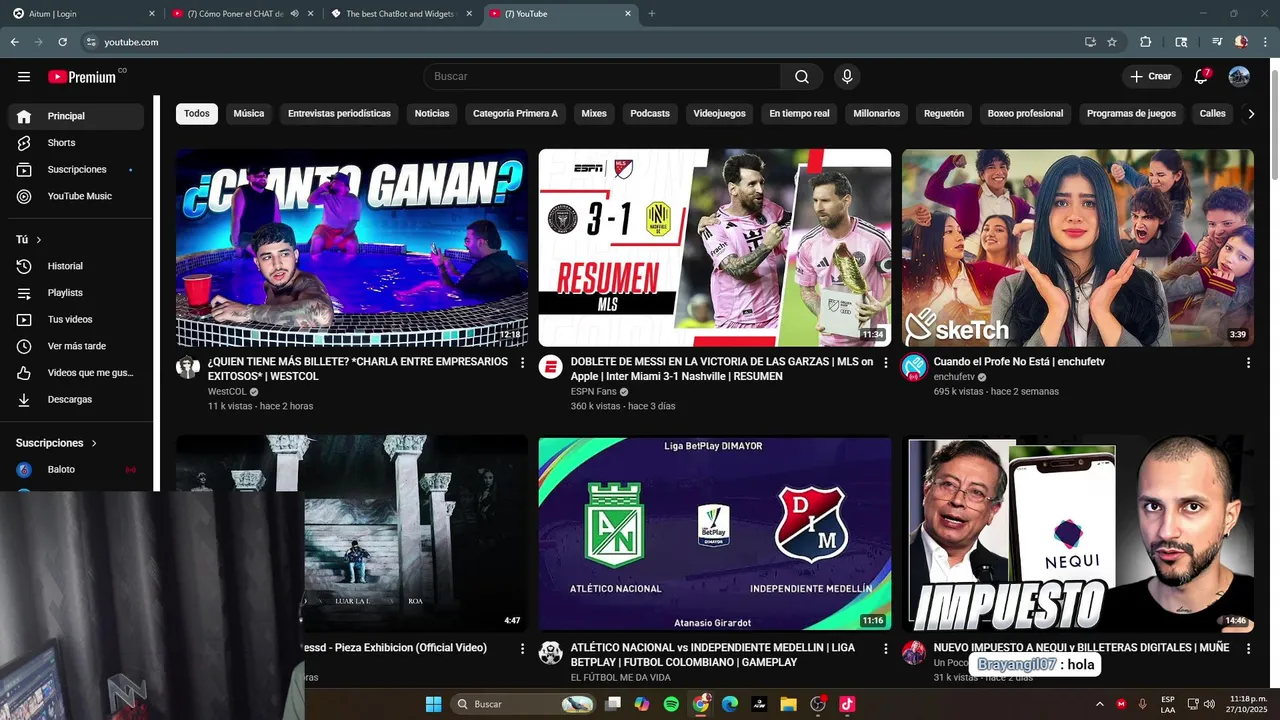Open the Windows Start menu
This screenshot has width=1280, height=720.
click(x=433, y=704)
